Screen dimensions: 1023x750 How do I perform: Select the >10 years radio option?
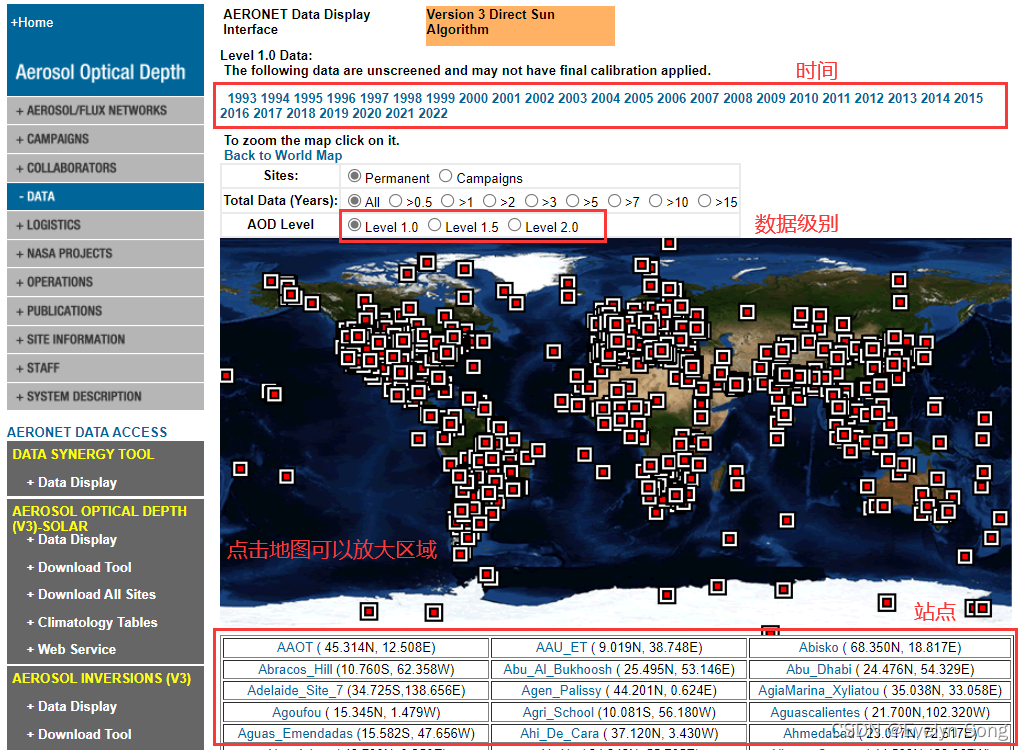point(656,201)
